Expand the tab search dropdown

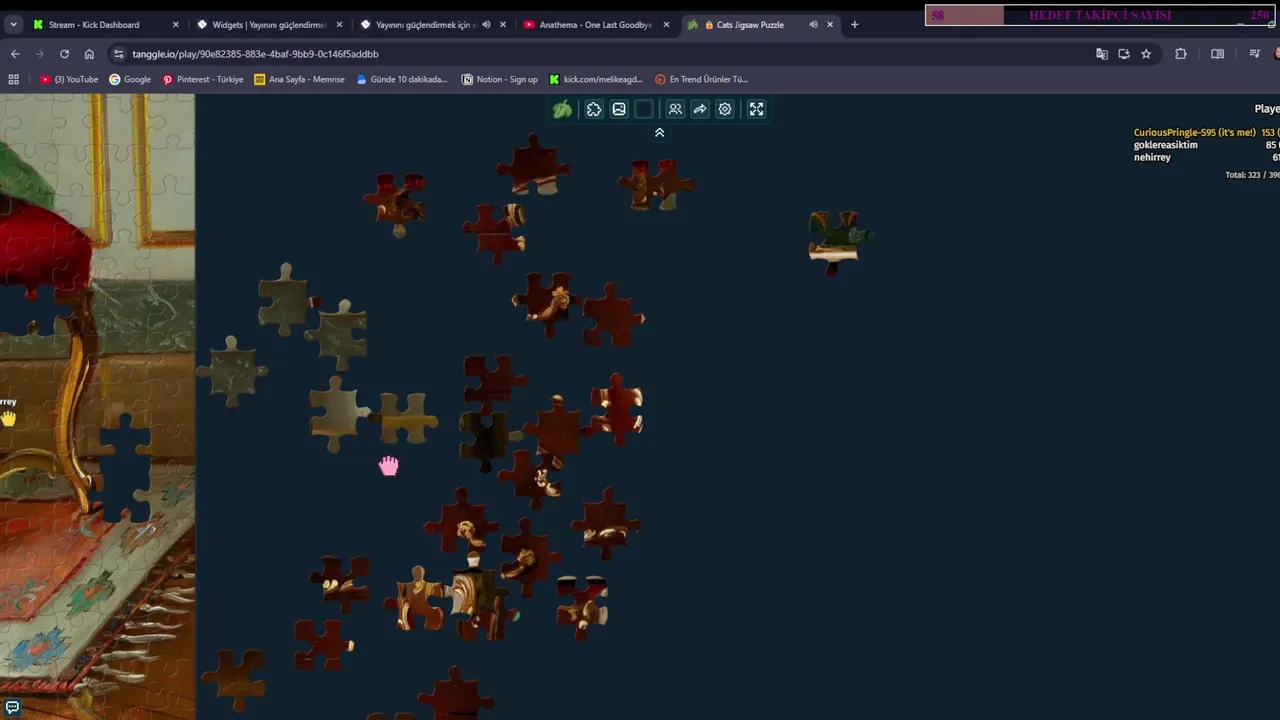(x=13, y=24)
